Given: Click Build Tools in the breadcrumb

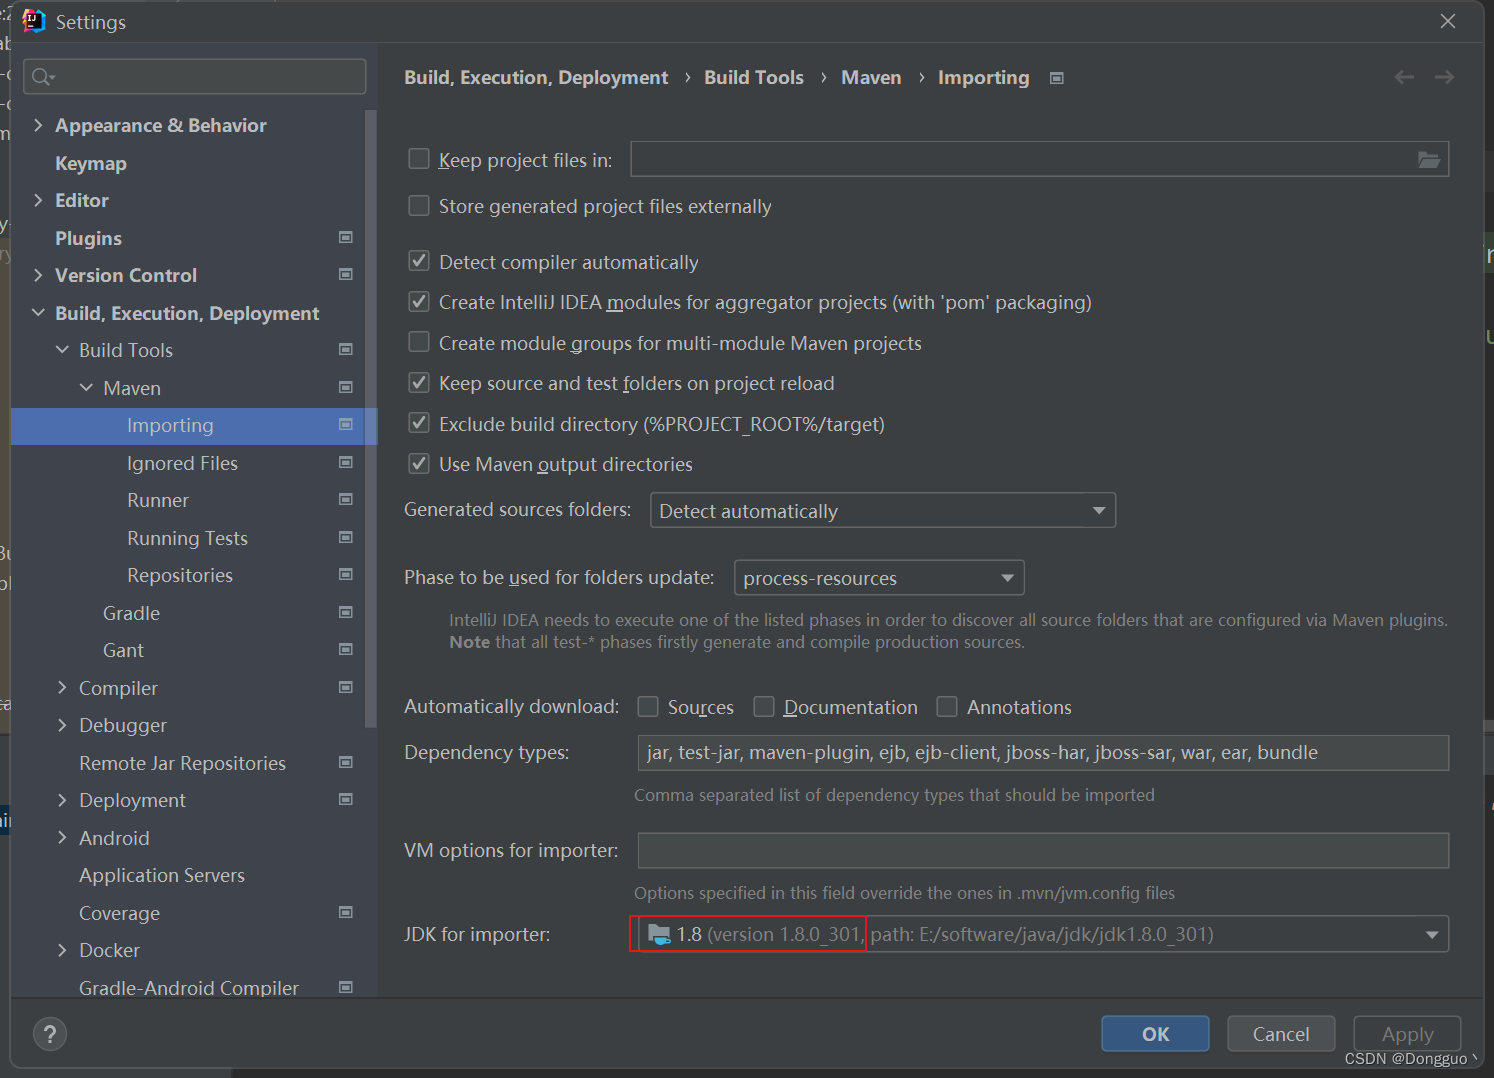Looking at the screenshot, I should [754, 78].
